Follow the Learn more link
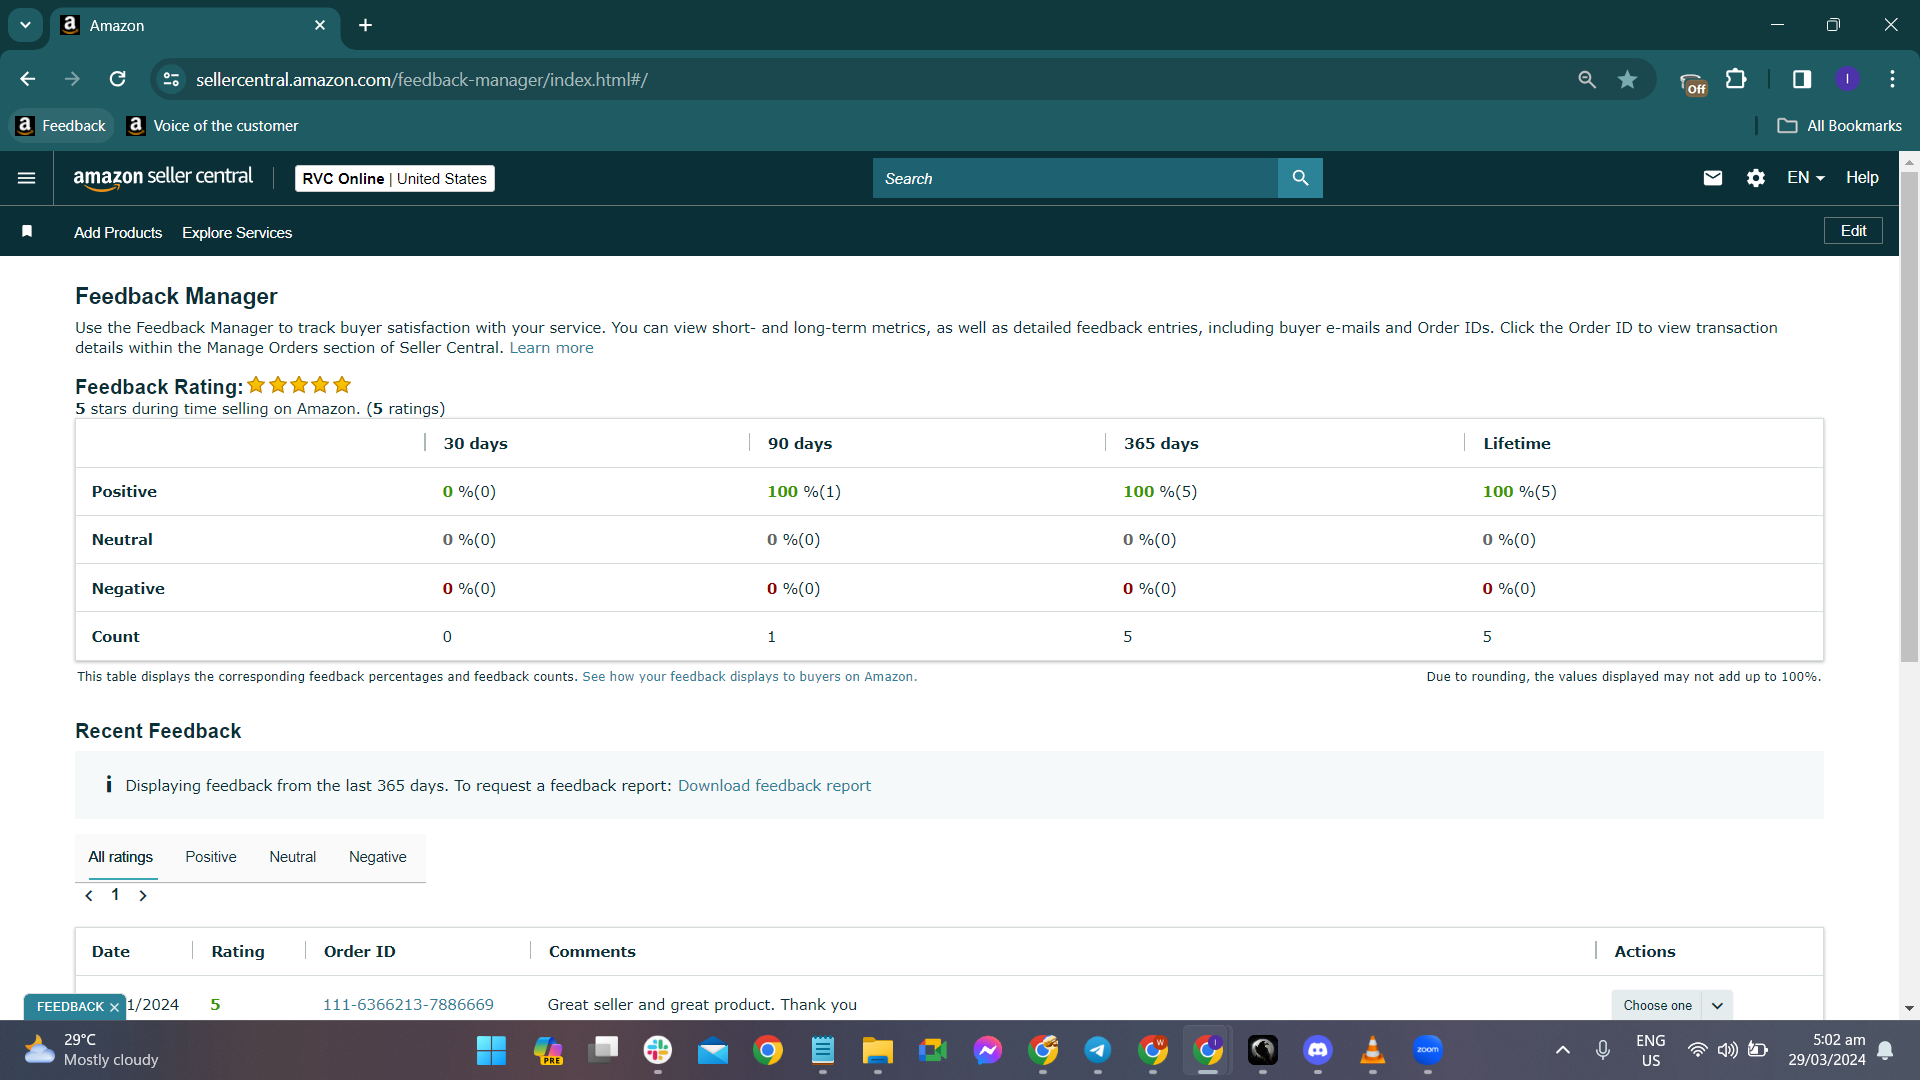The height and width of the screenshot is (1080, 1920). point(551,348)
